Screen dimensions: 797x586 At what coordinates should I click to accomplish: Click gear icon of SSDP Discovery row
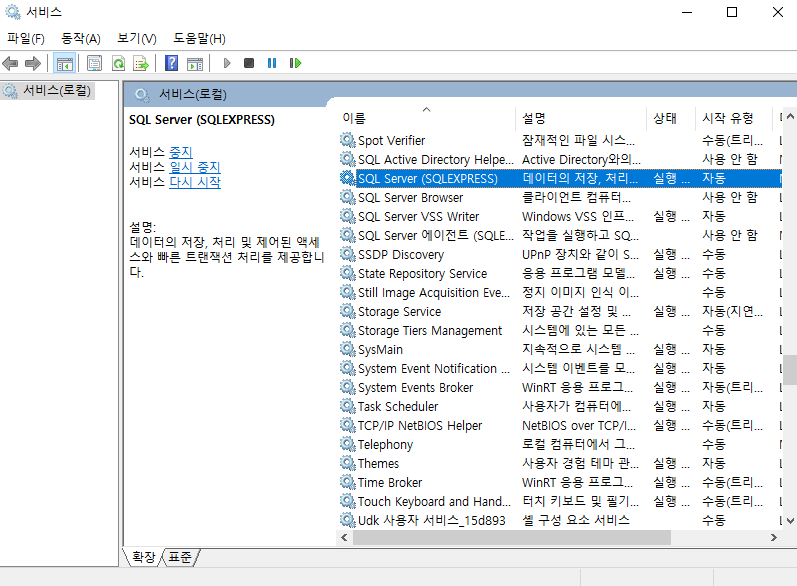point(348,254)
